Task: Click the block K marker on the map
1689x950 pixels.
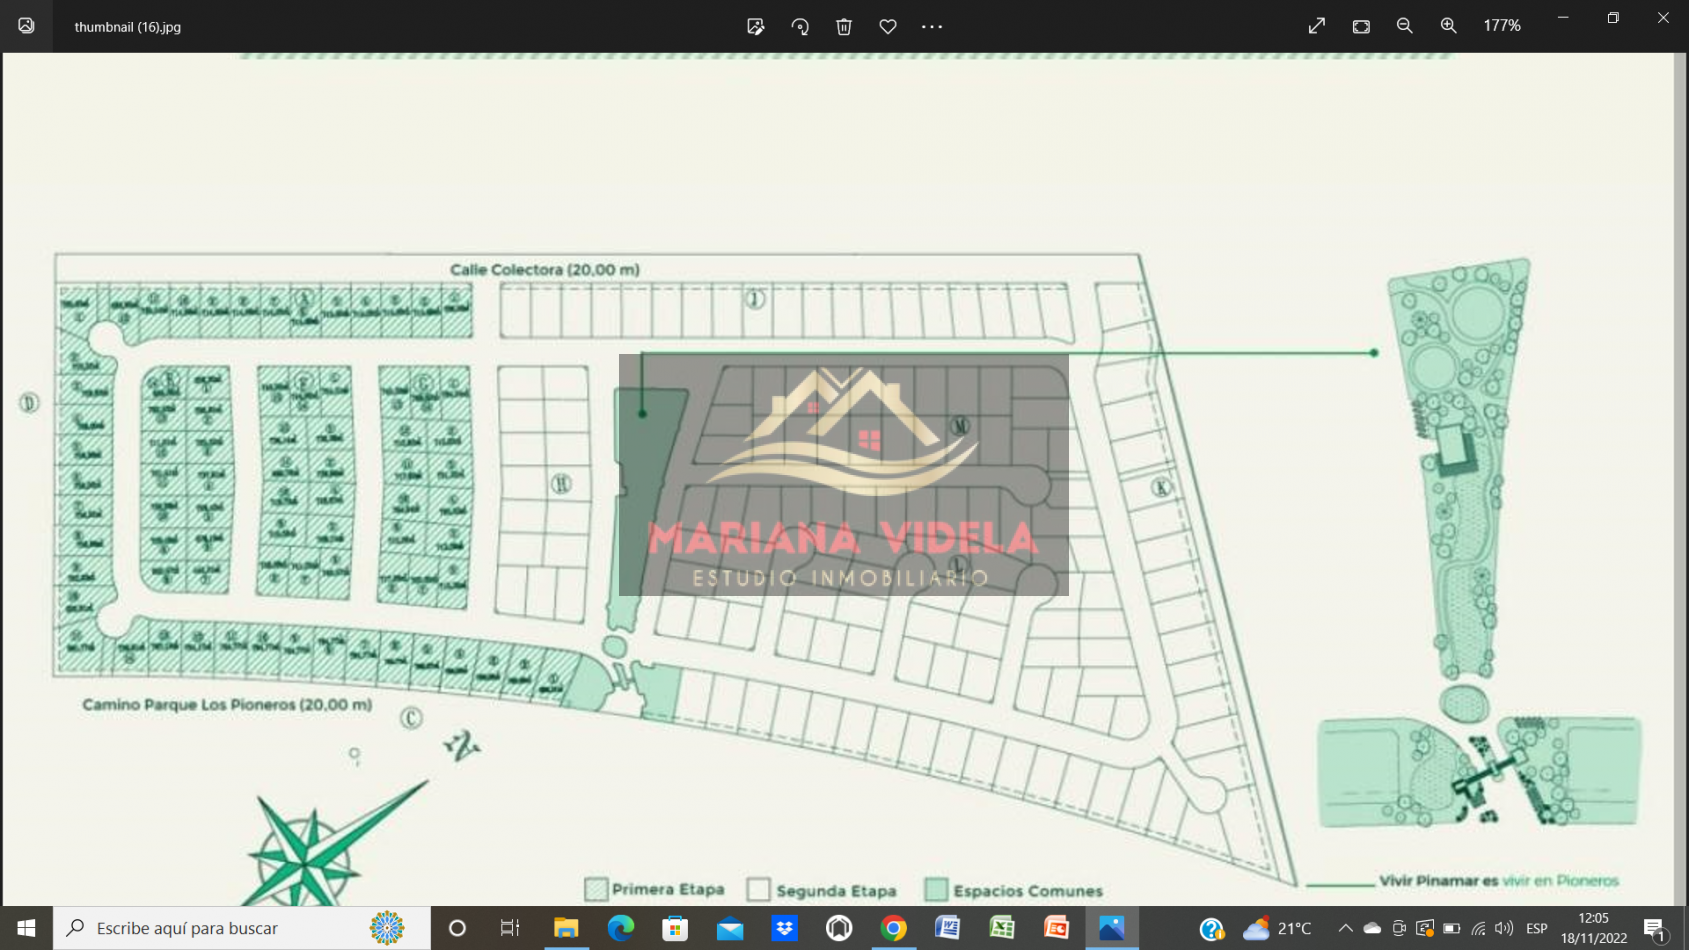Action: point(1161,487)
